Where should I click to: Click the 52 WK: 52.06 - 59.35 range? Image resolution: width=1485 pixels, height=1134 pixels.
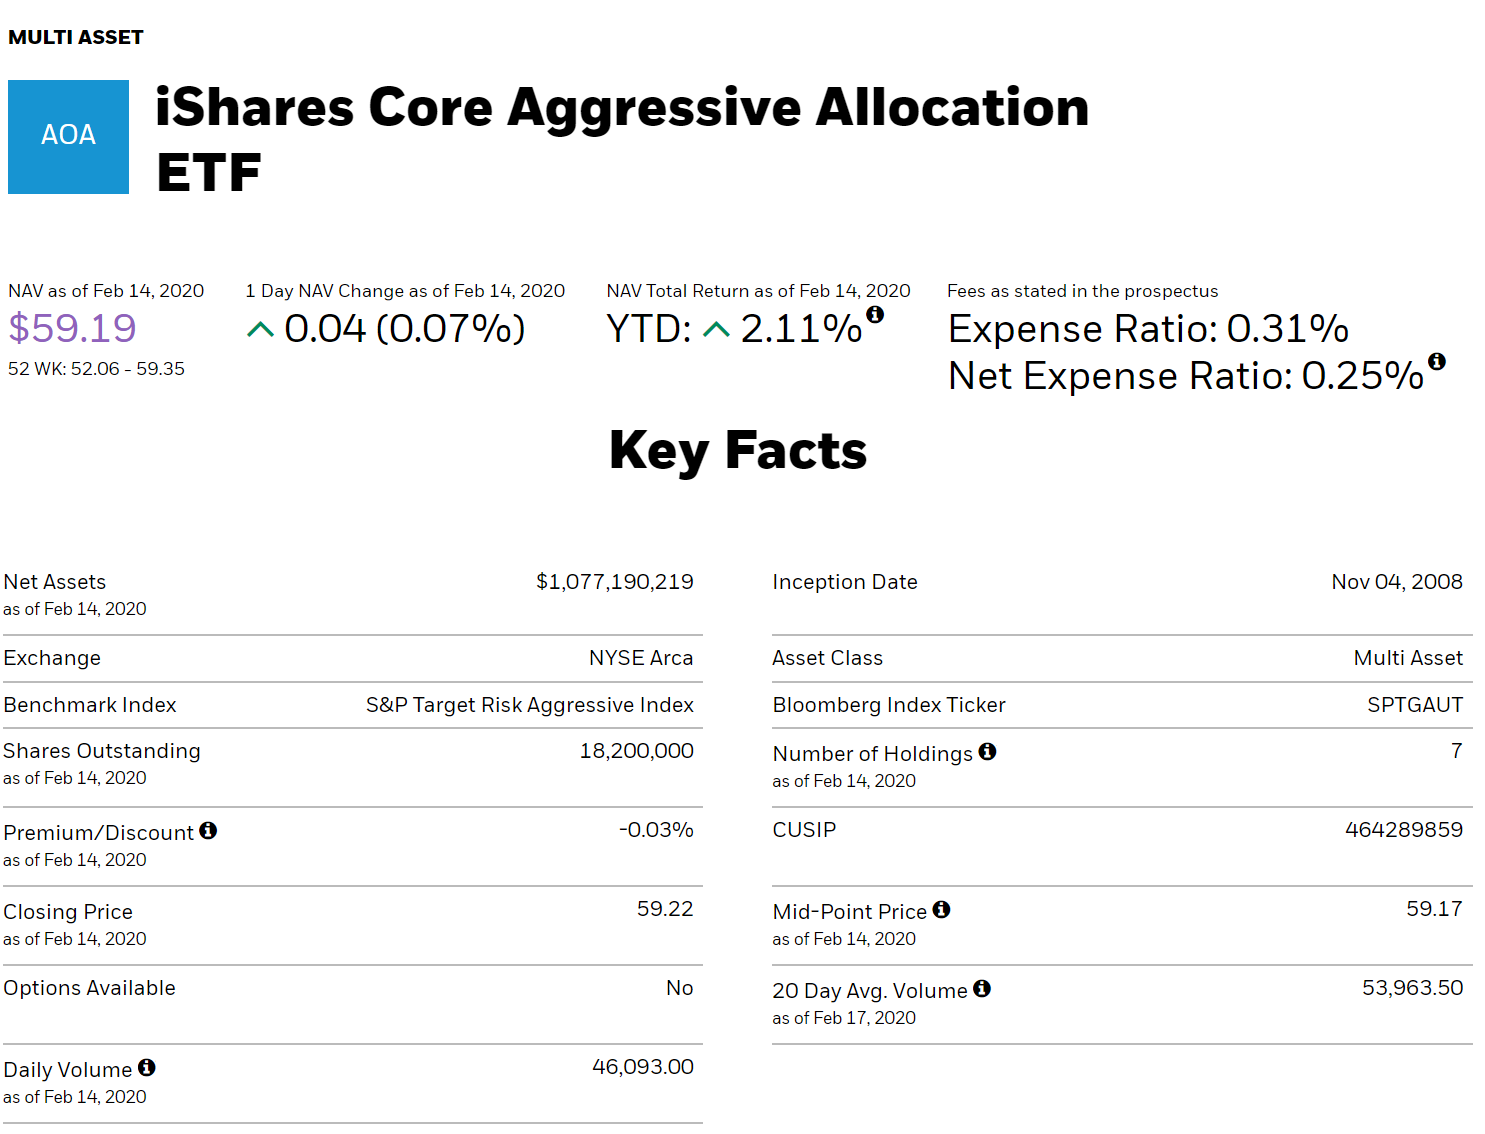pyautogui.click(x=96, y=369)
